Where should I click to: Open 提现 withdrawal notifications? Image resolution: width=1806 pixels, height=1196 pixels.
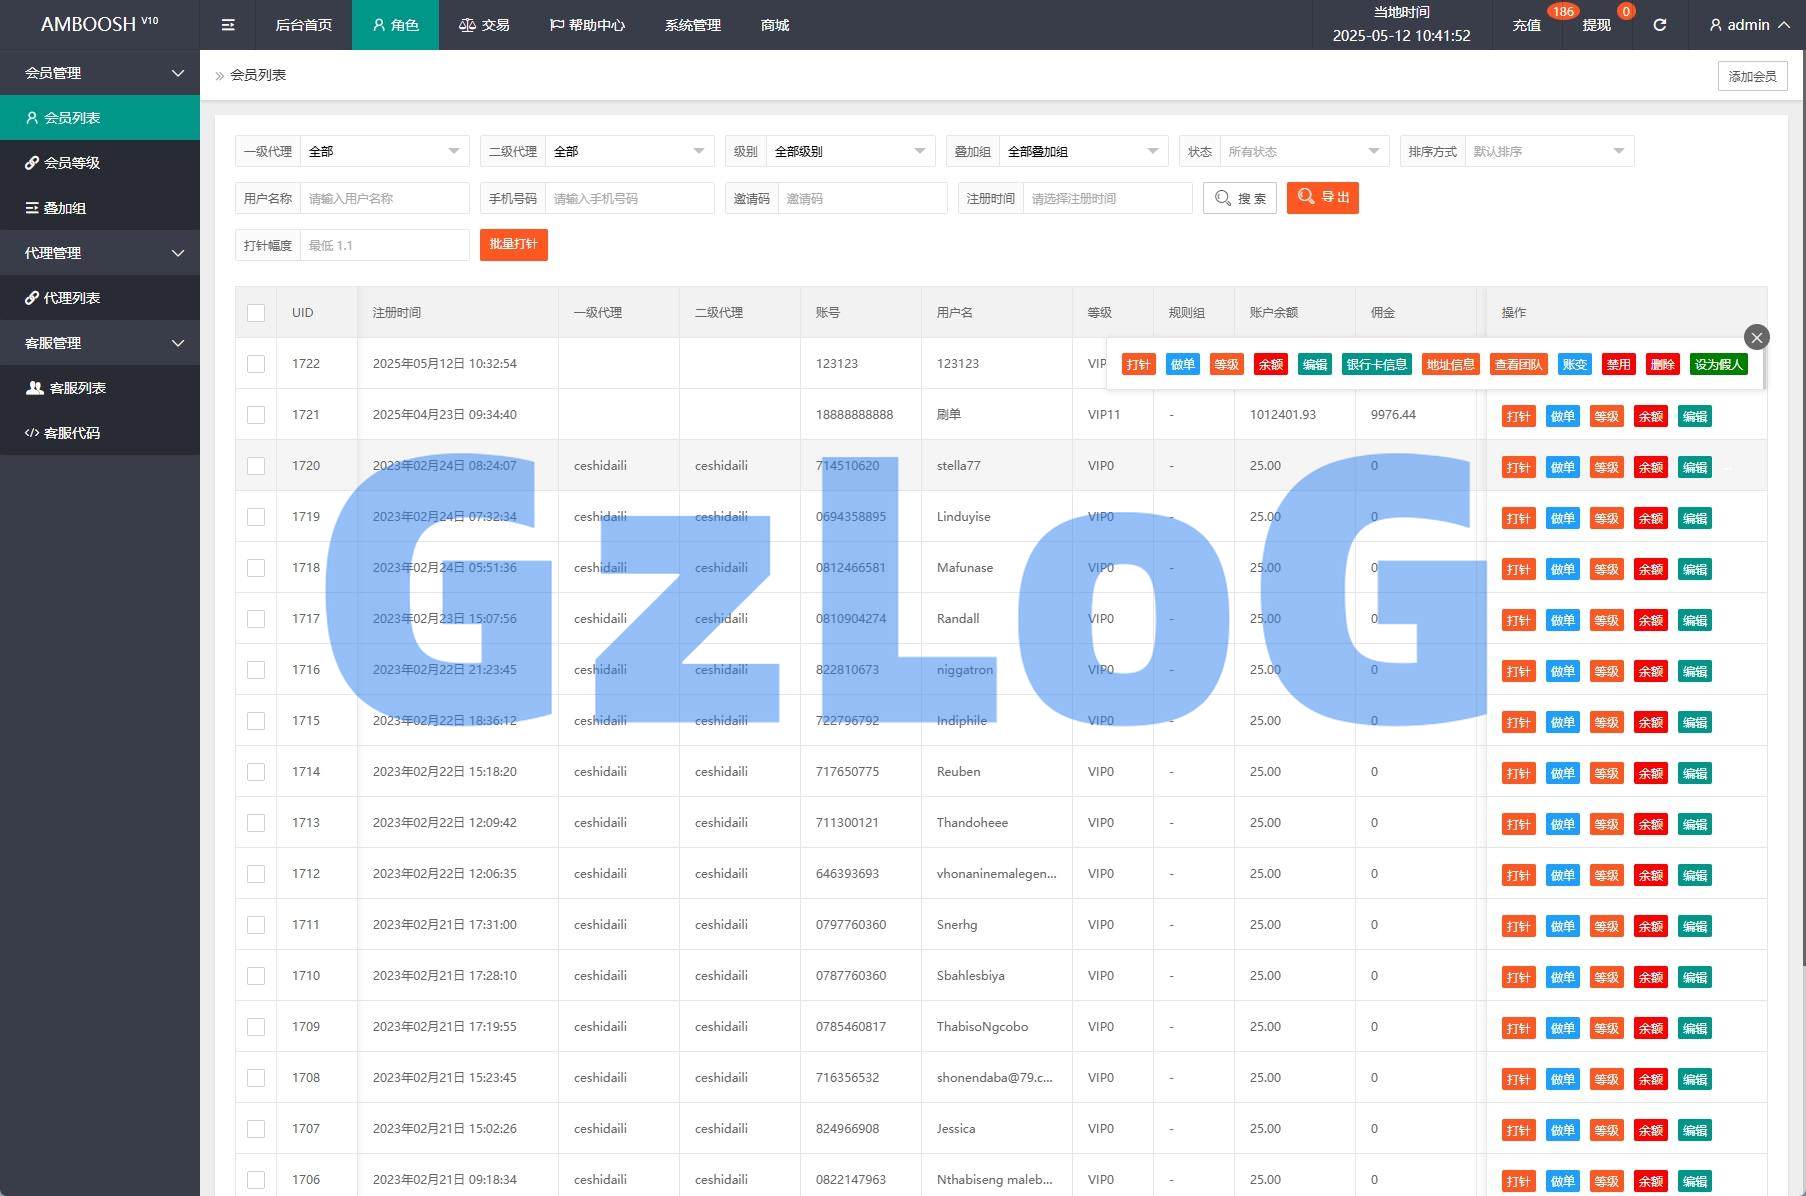[x=1596, y=25]
